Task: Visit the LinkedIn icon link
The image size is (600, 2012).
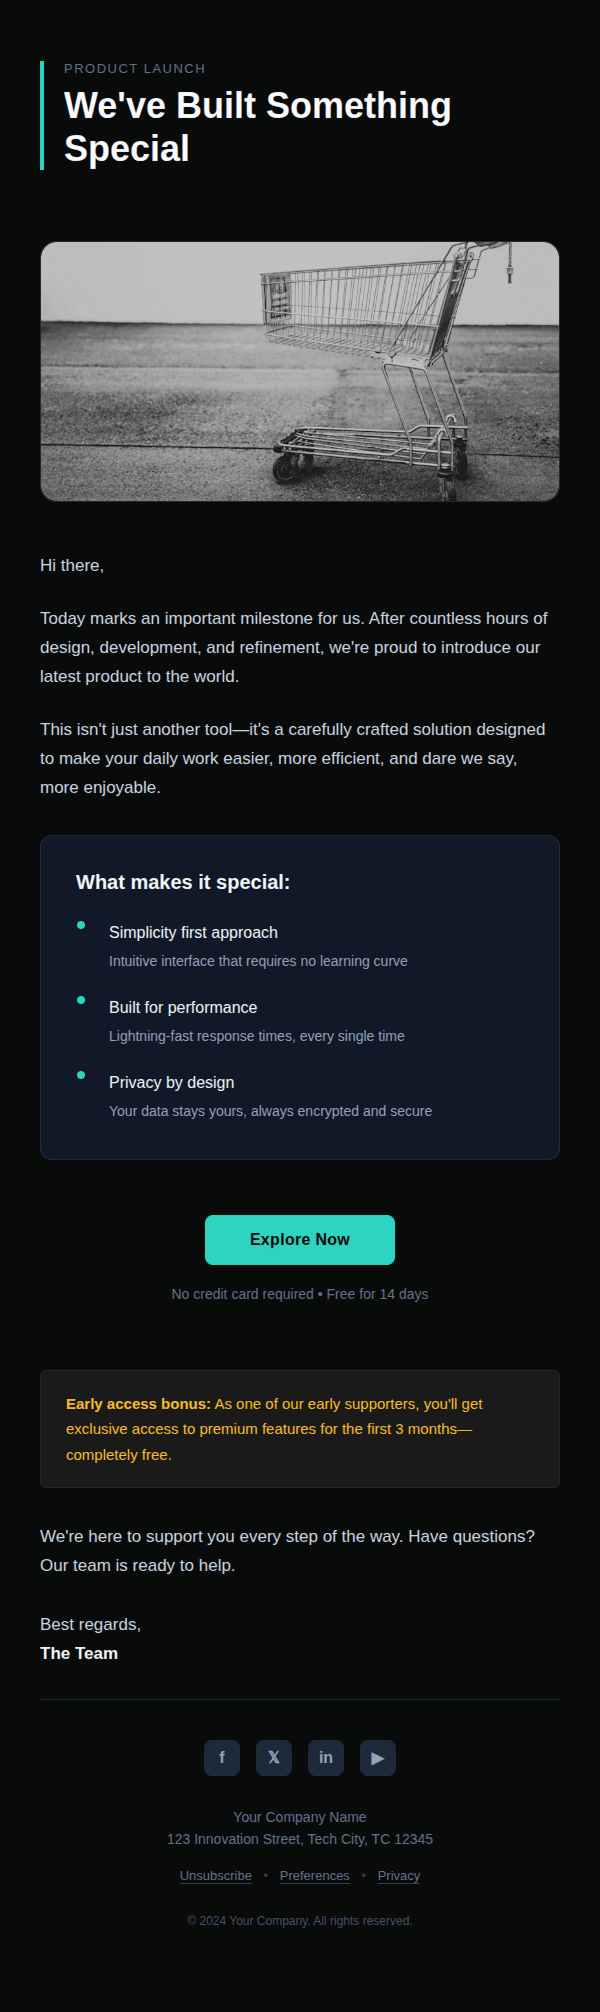Action: [x=326, y=1757]
